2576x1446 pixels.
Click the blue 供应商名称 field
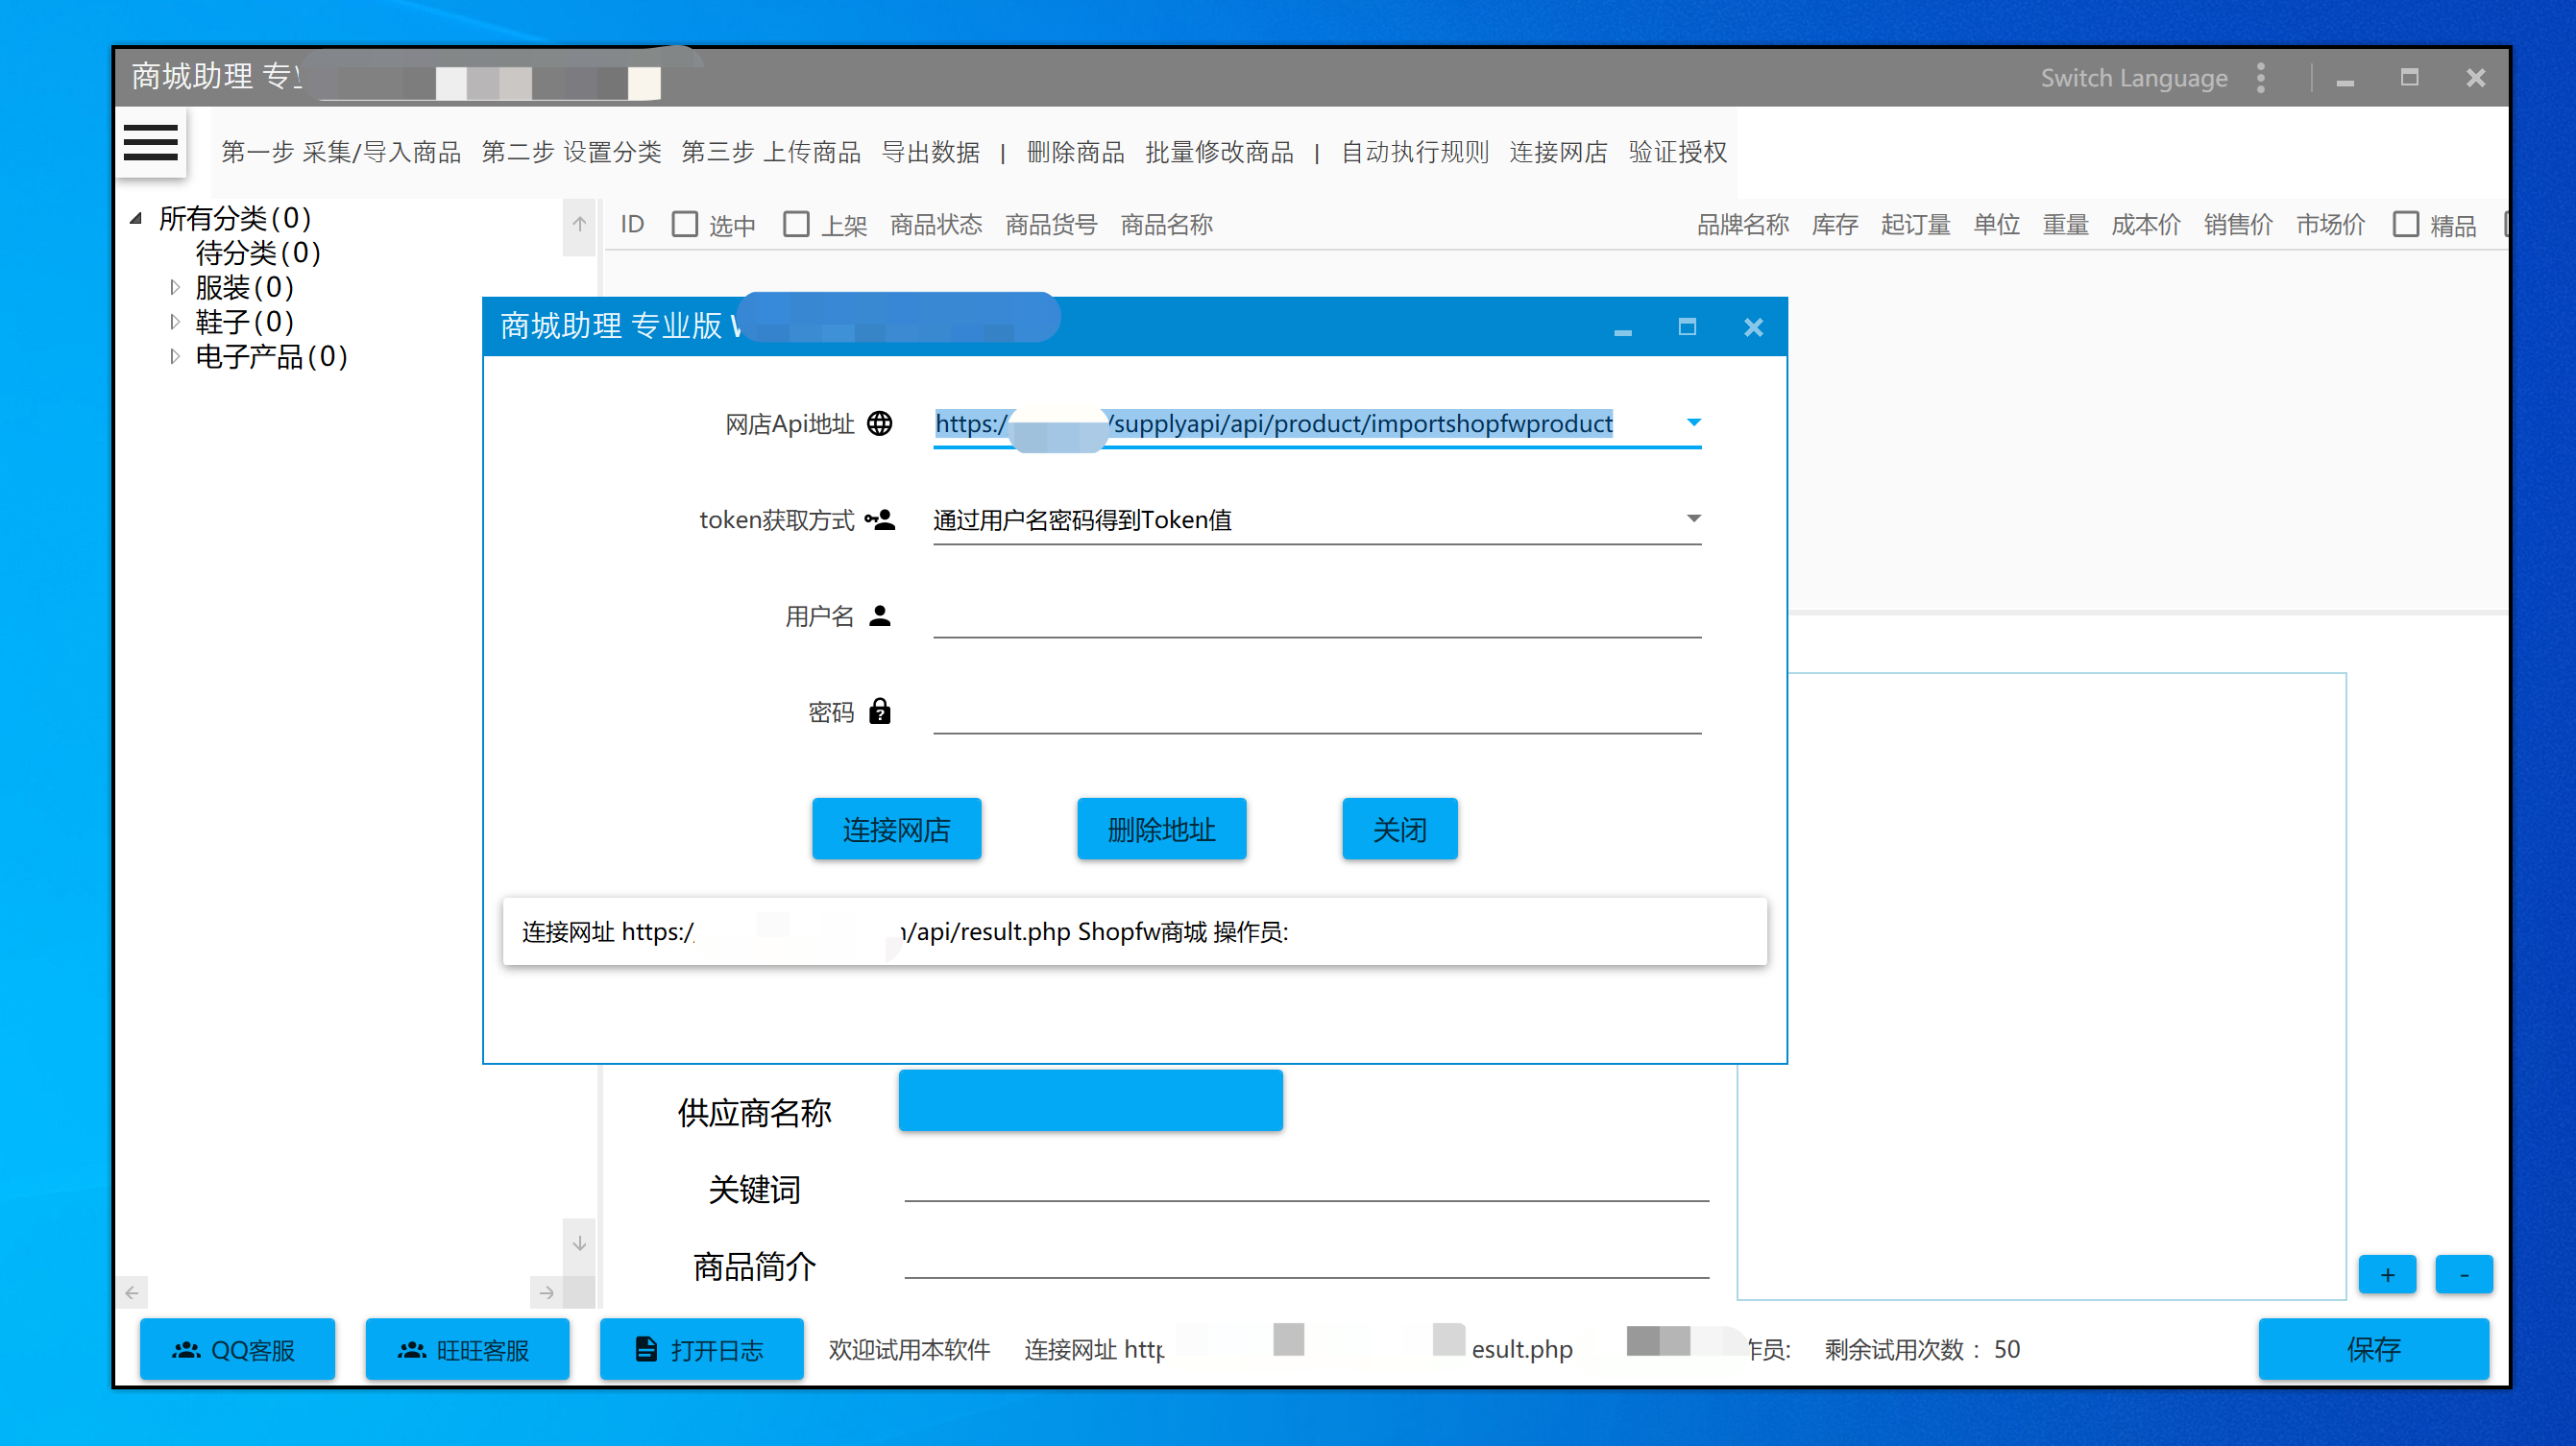pyautogui.click(x=1090, y=1101)
